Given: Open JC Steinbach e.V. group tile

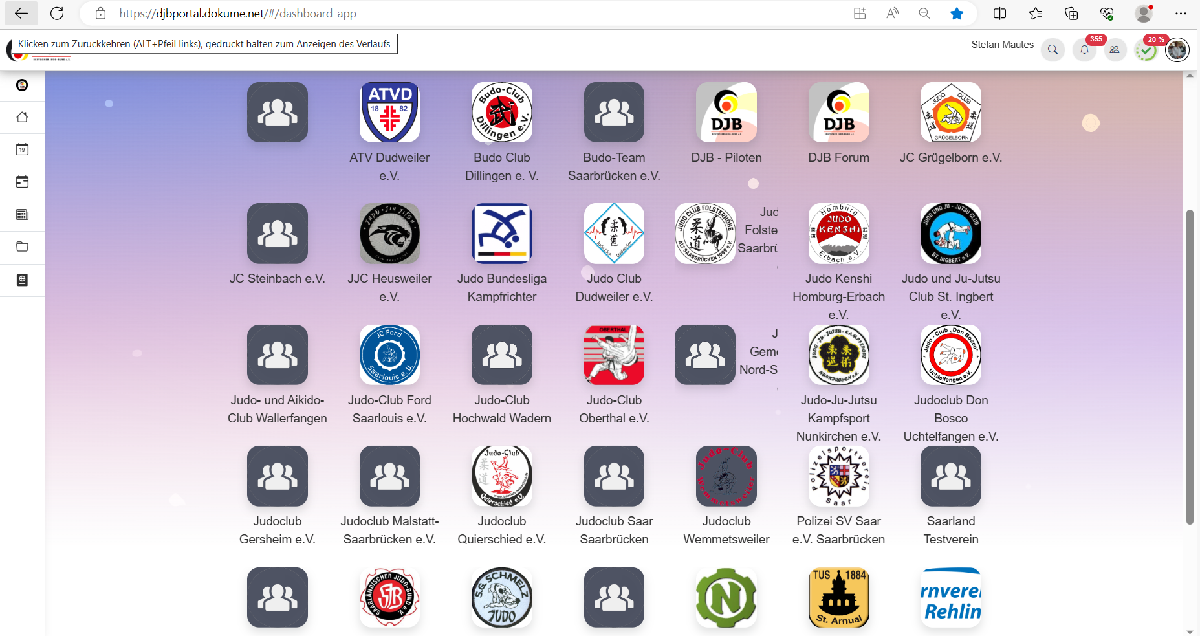Looking at the screenshot, I should click(x=277, y=233).
